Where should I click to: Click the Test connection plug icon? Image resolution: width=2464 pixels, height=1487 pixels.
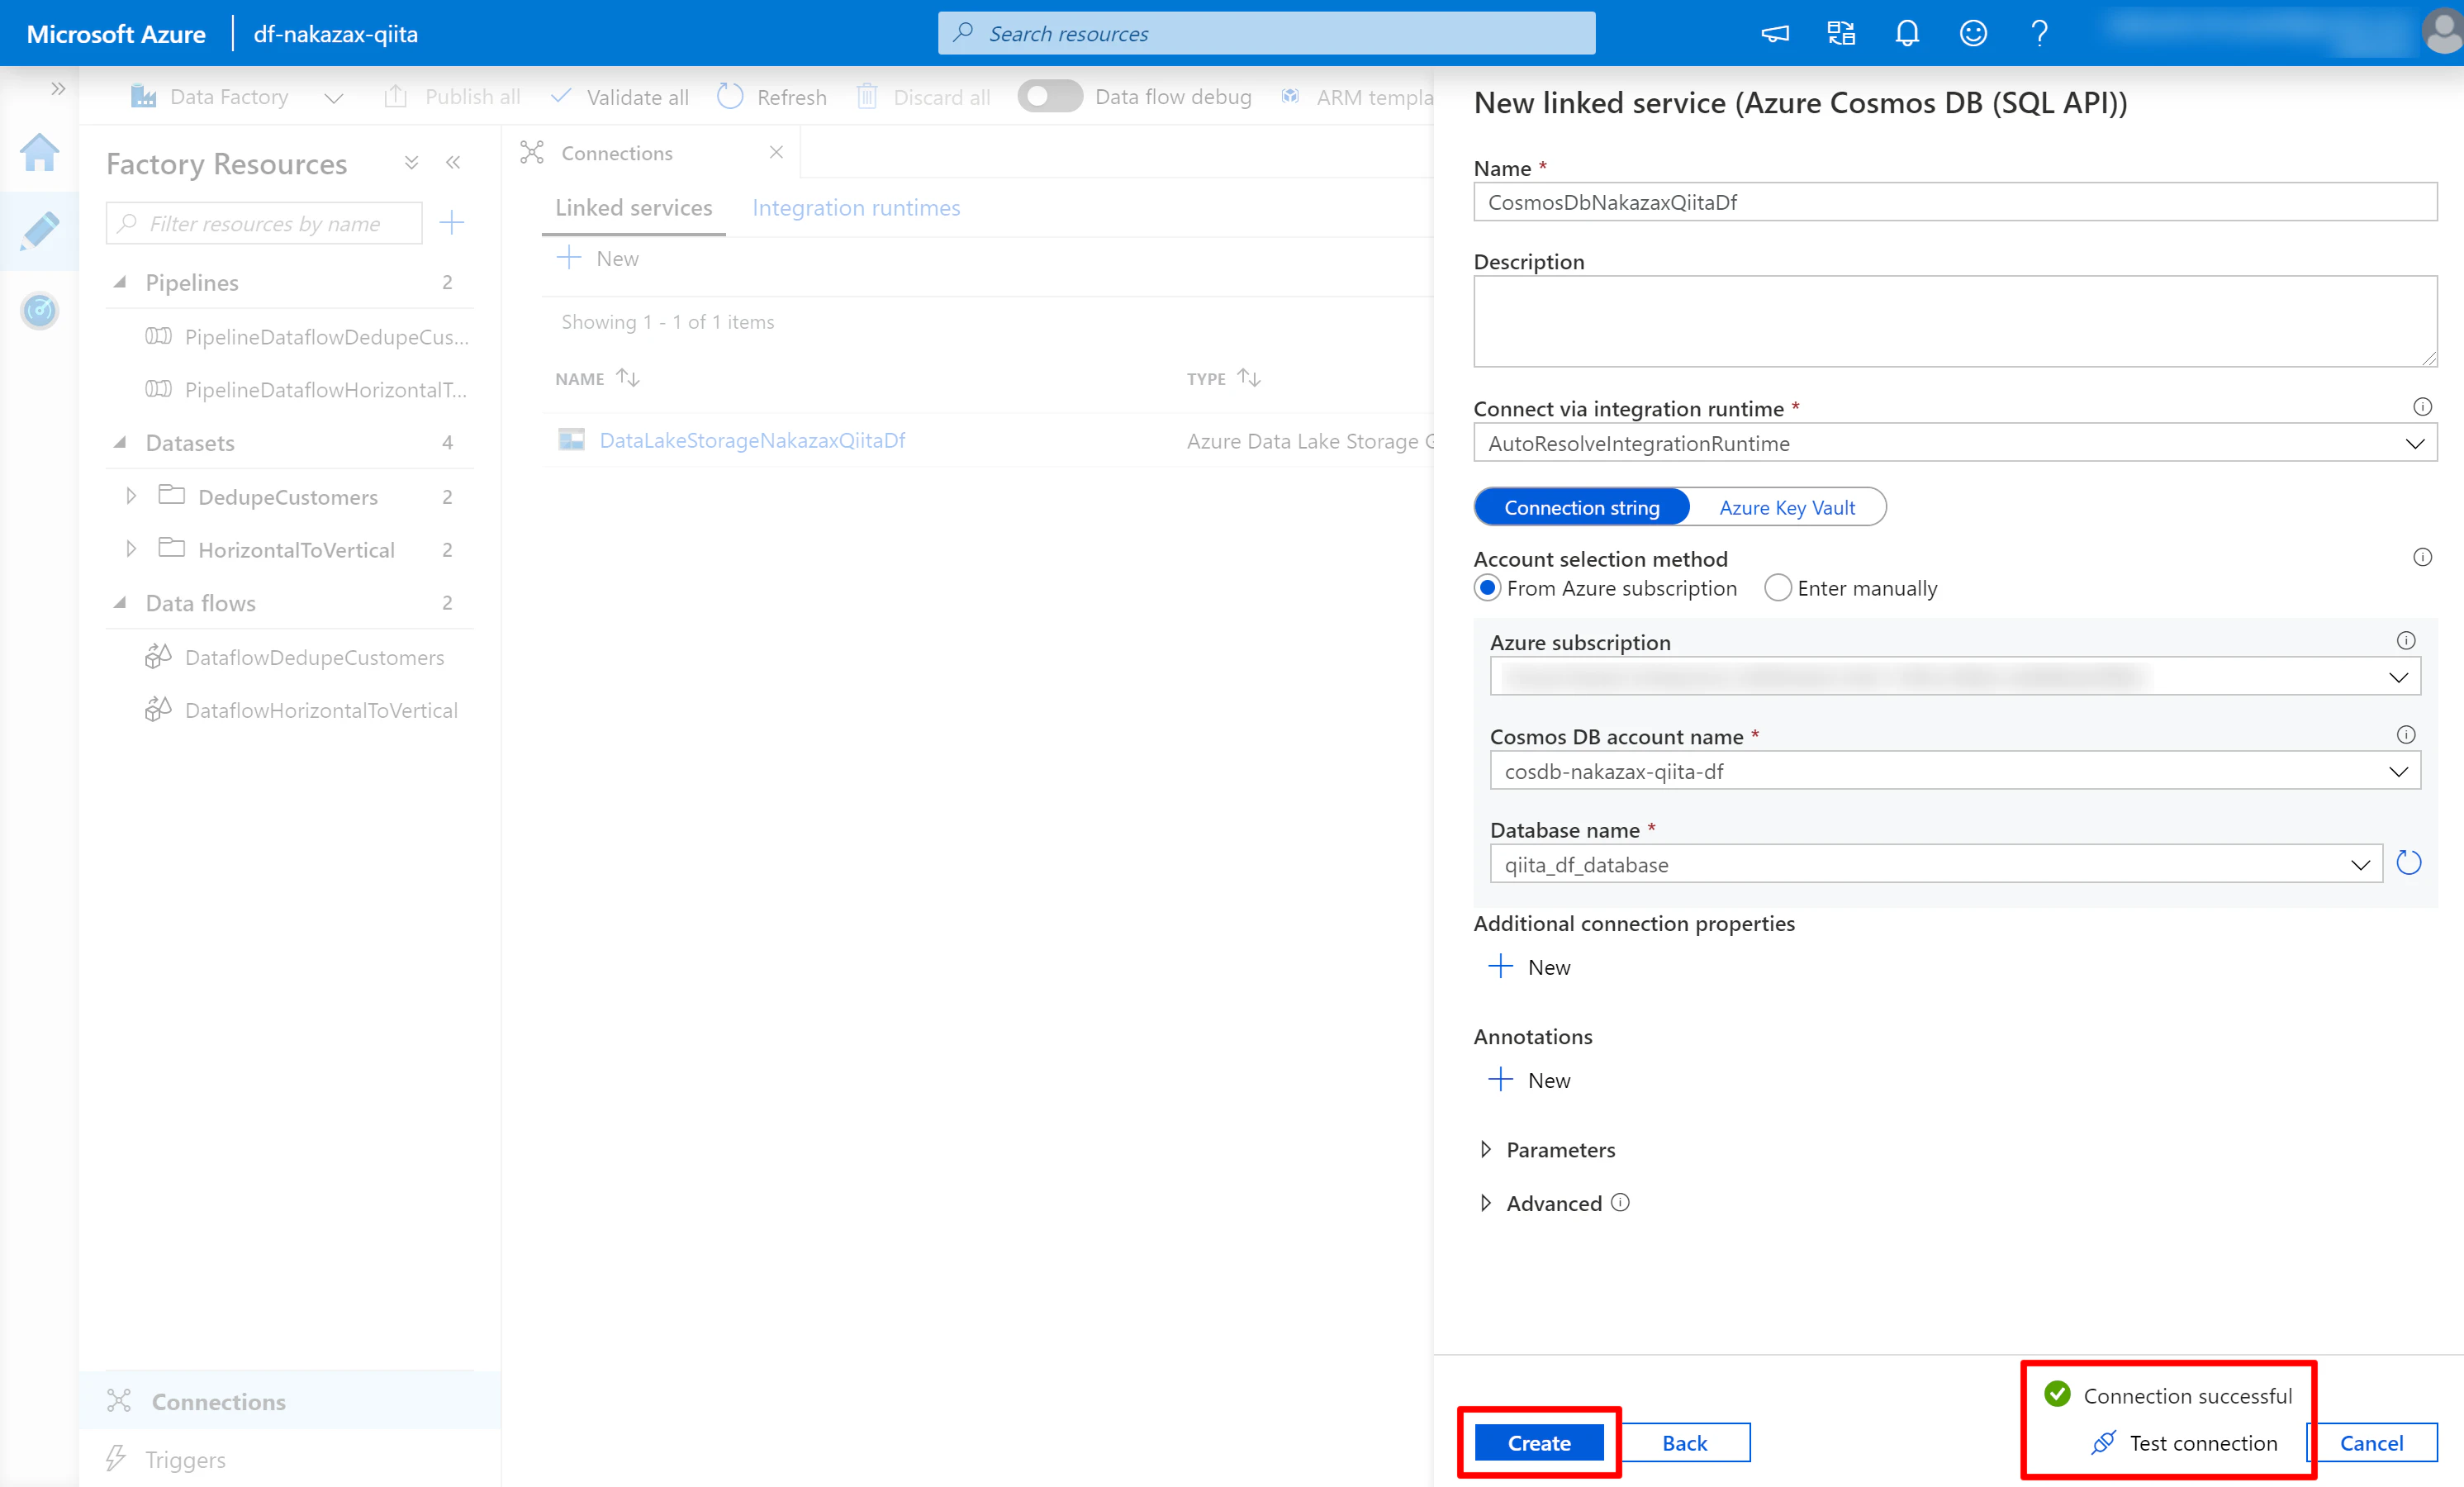tap(2103, 1442)
